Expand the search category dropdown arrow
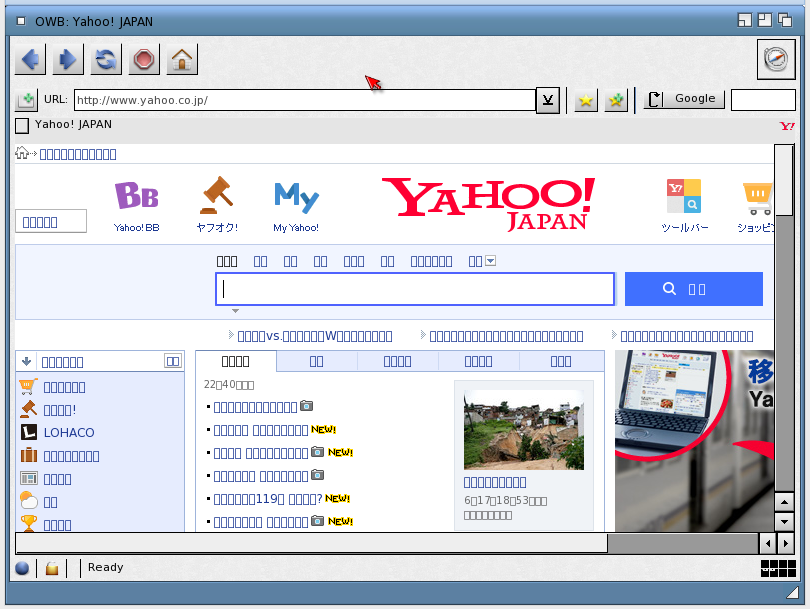 coord(491,261)
